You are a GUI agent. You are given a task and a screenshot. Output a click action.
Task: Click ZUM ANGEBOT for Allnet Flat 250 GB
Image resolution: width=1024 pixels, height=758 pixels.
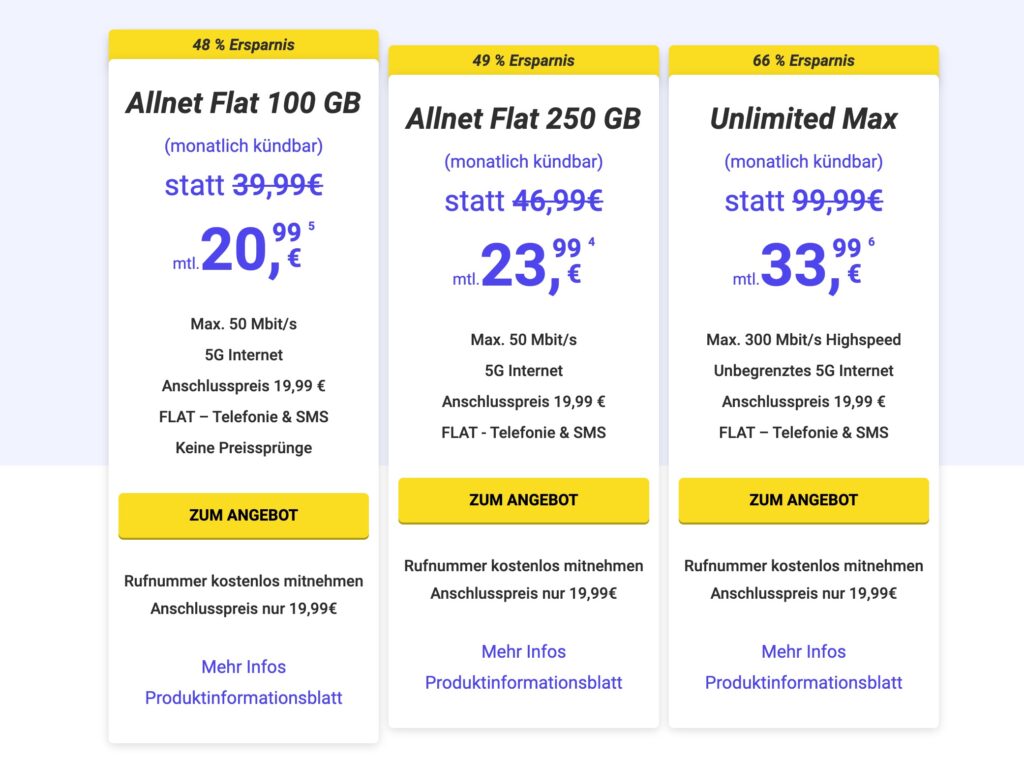523,500
